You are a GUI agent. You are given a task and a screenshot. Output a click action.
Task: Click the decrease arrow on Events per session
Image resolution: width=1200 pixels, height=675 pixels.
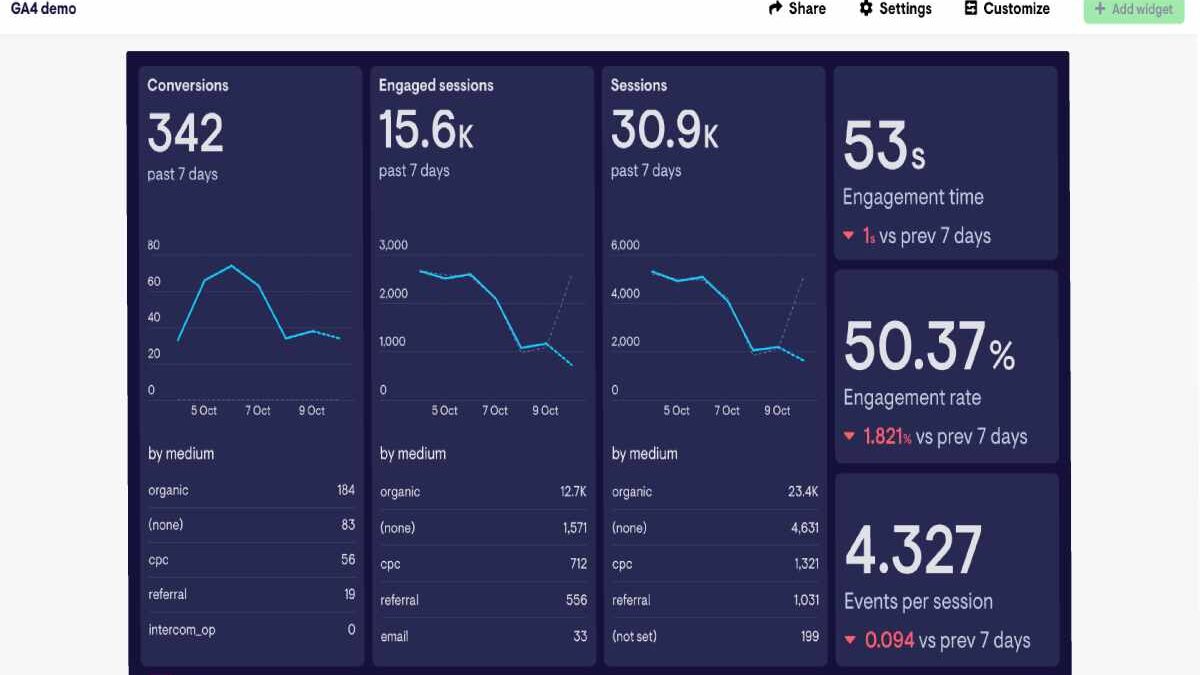point(849,640)
